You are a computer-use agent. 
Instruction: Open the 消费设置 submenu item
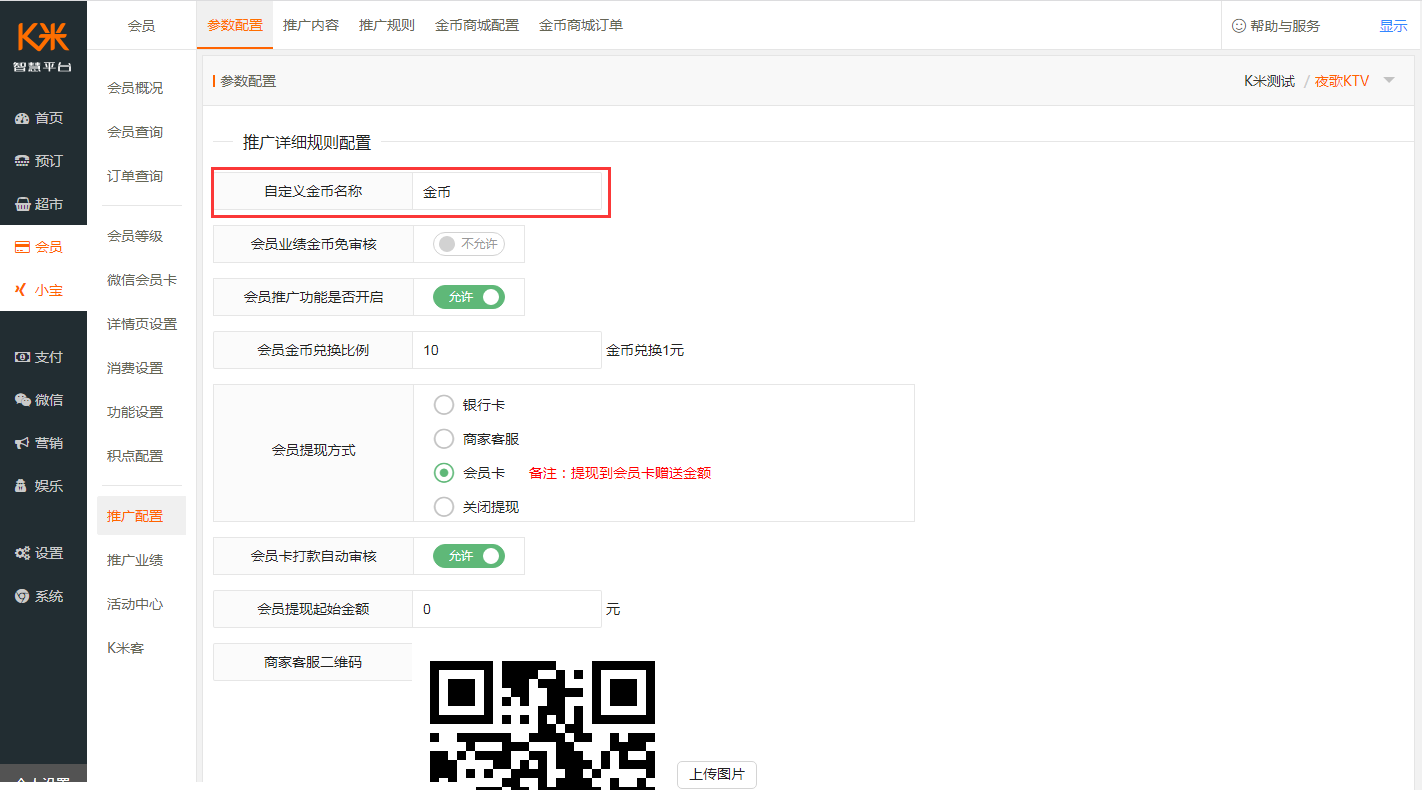tap(135, 368)
